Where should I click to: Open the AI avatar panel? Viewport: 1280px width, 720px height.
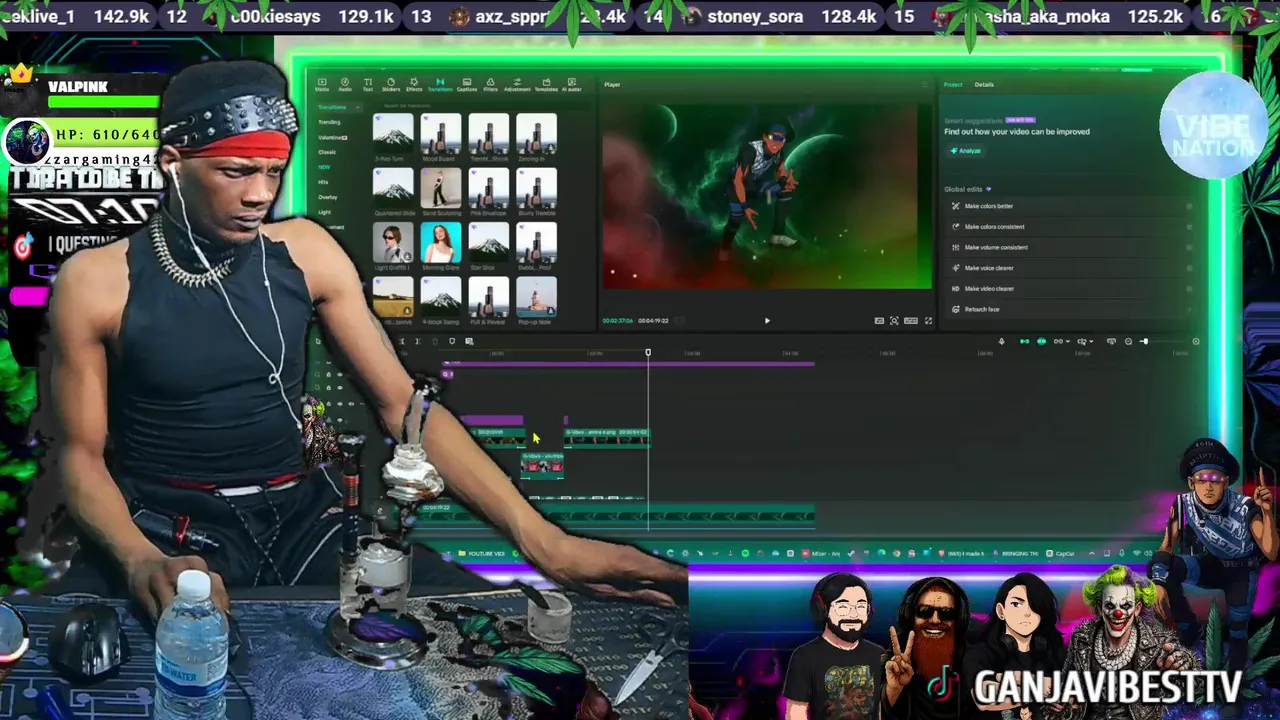pyautogui.click(x=571, y=84)
